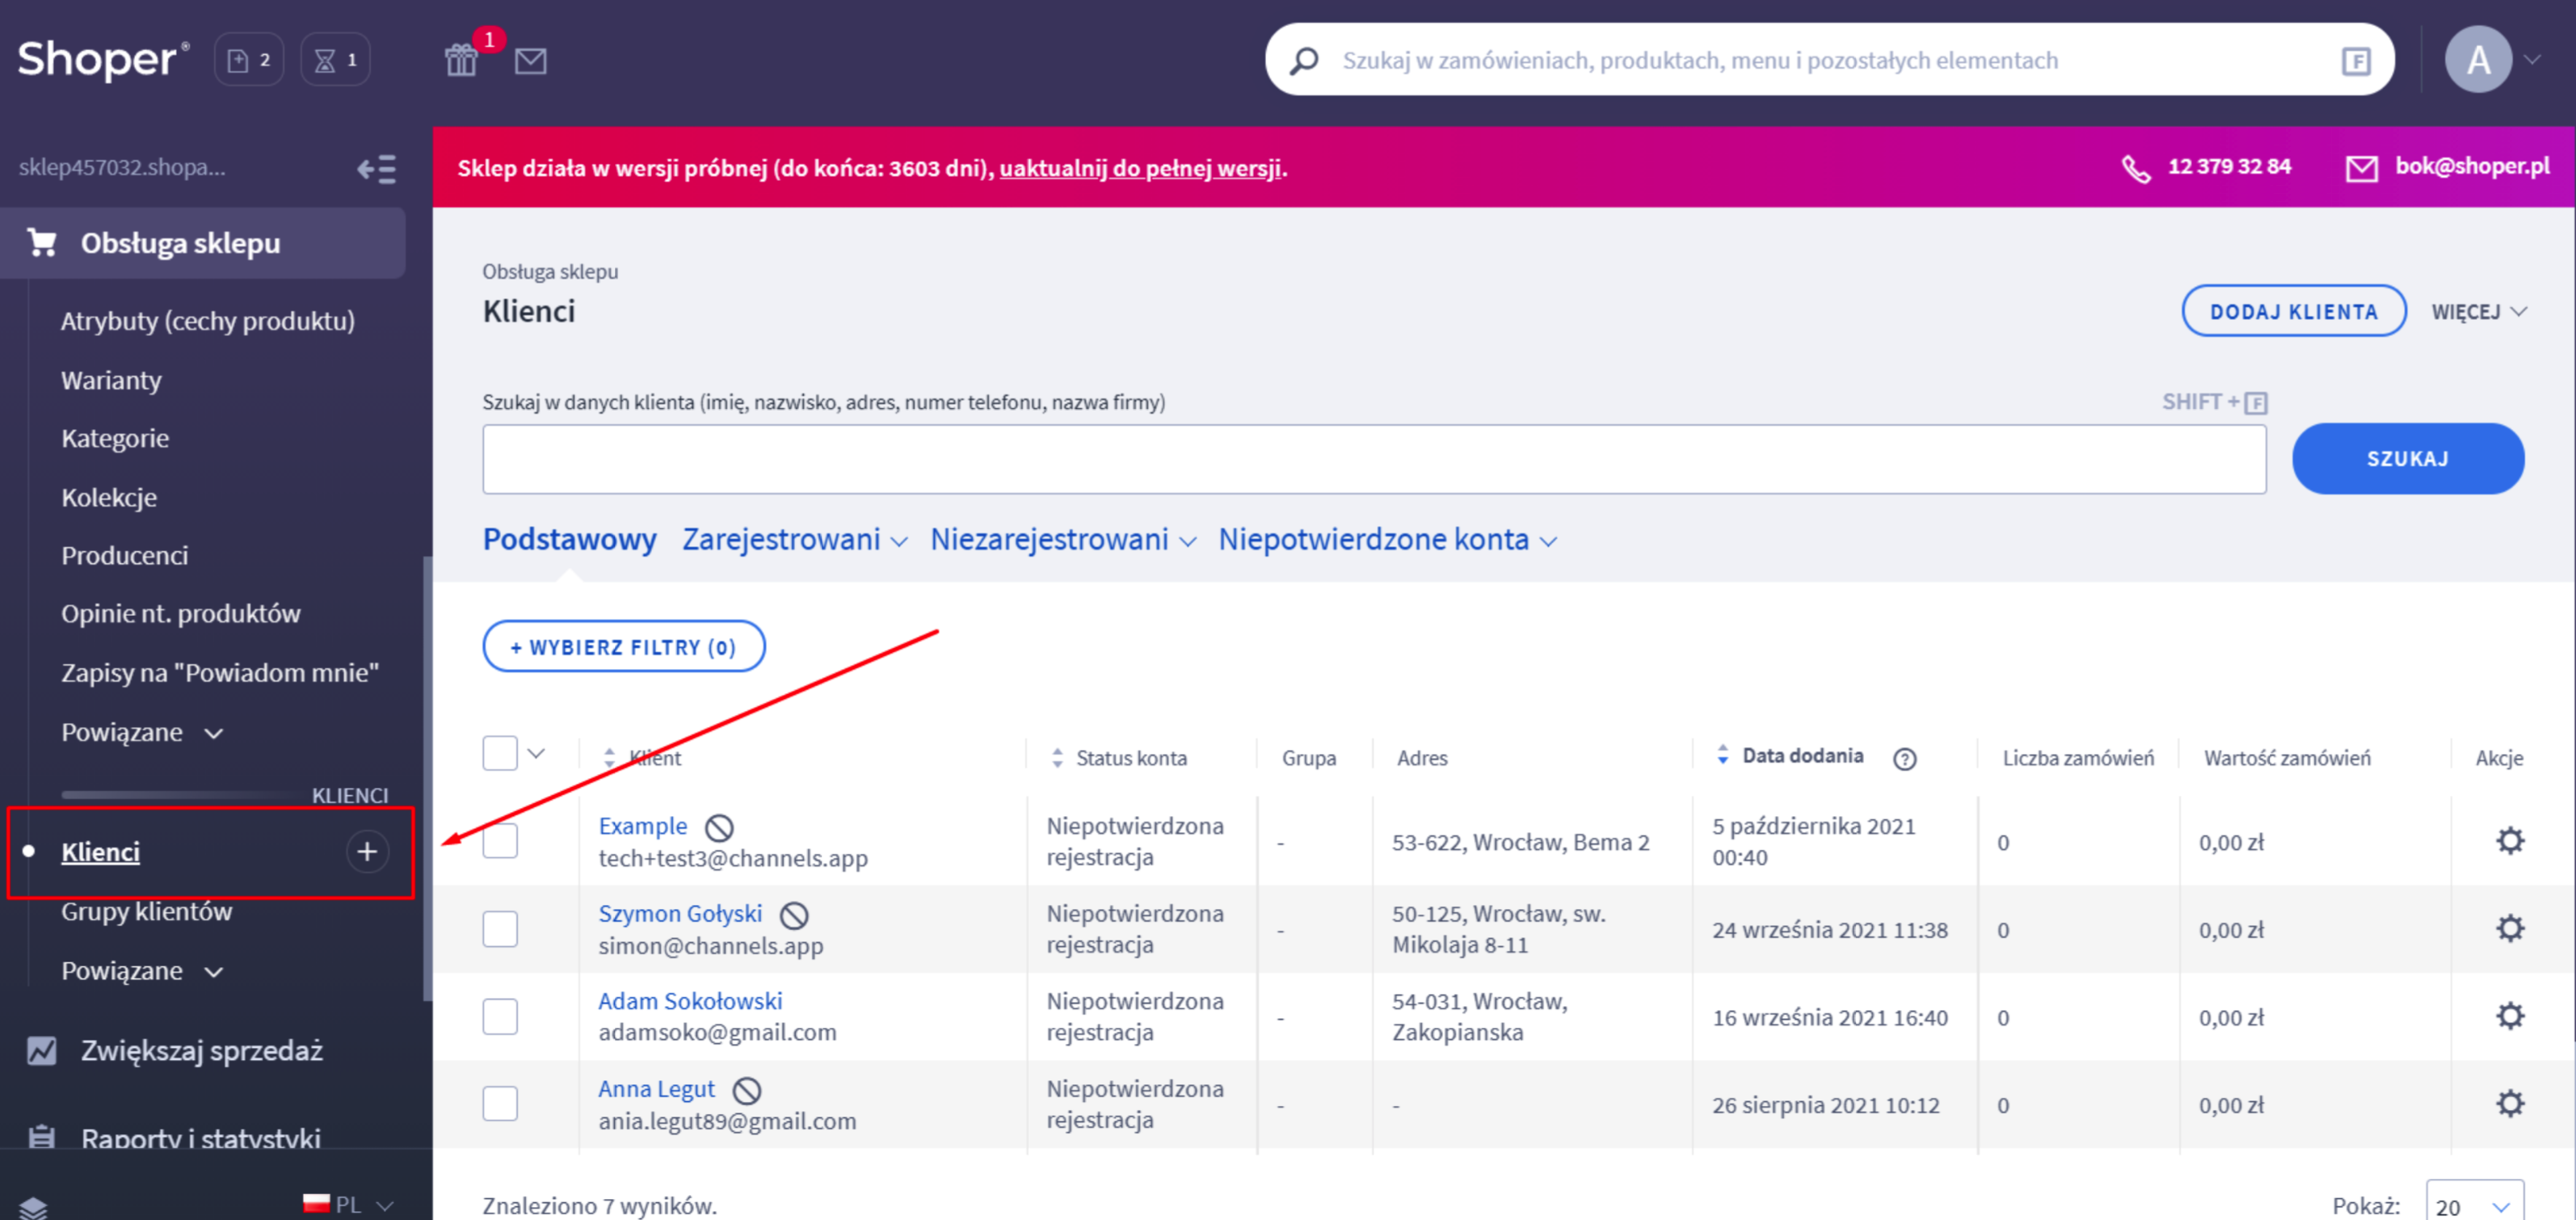
Task: Click the plus icon next to Klienci
Action: [367, 851]
